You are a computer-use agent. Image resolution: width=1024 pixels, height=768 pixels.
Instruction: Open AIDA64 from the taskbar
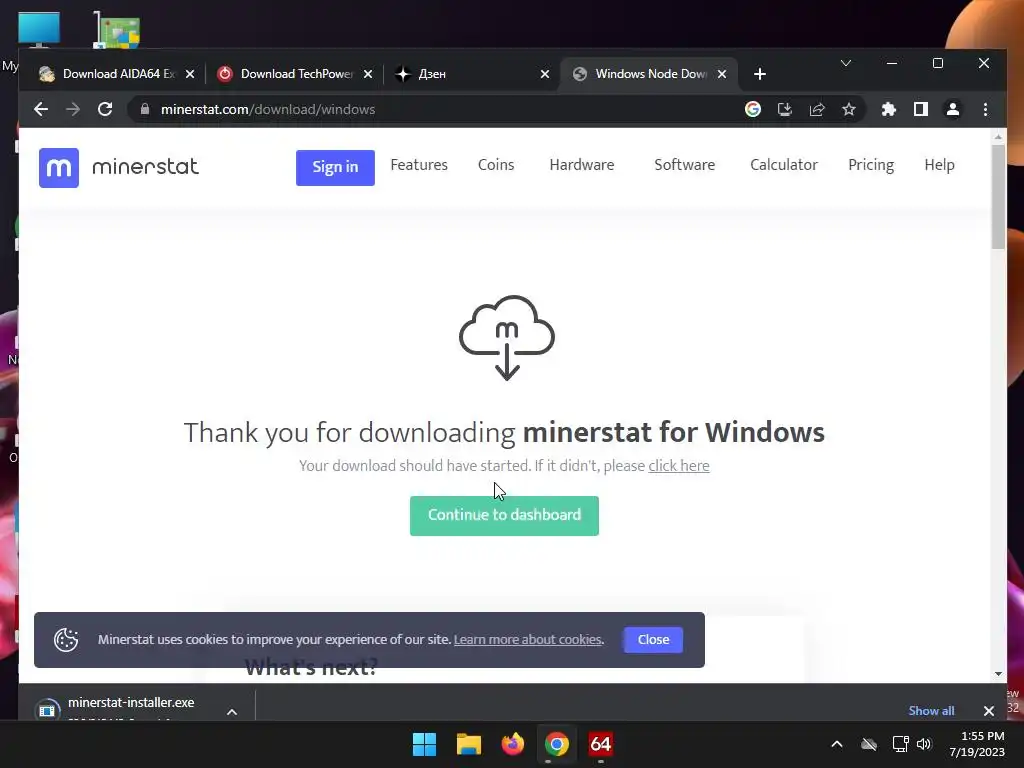tap(600, 744)
